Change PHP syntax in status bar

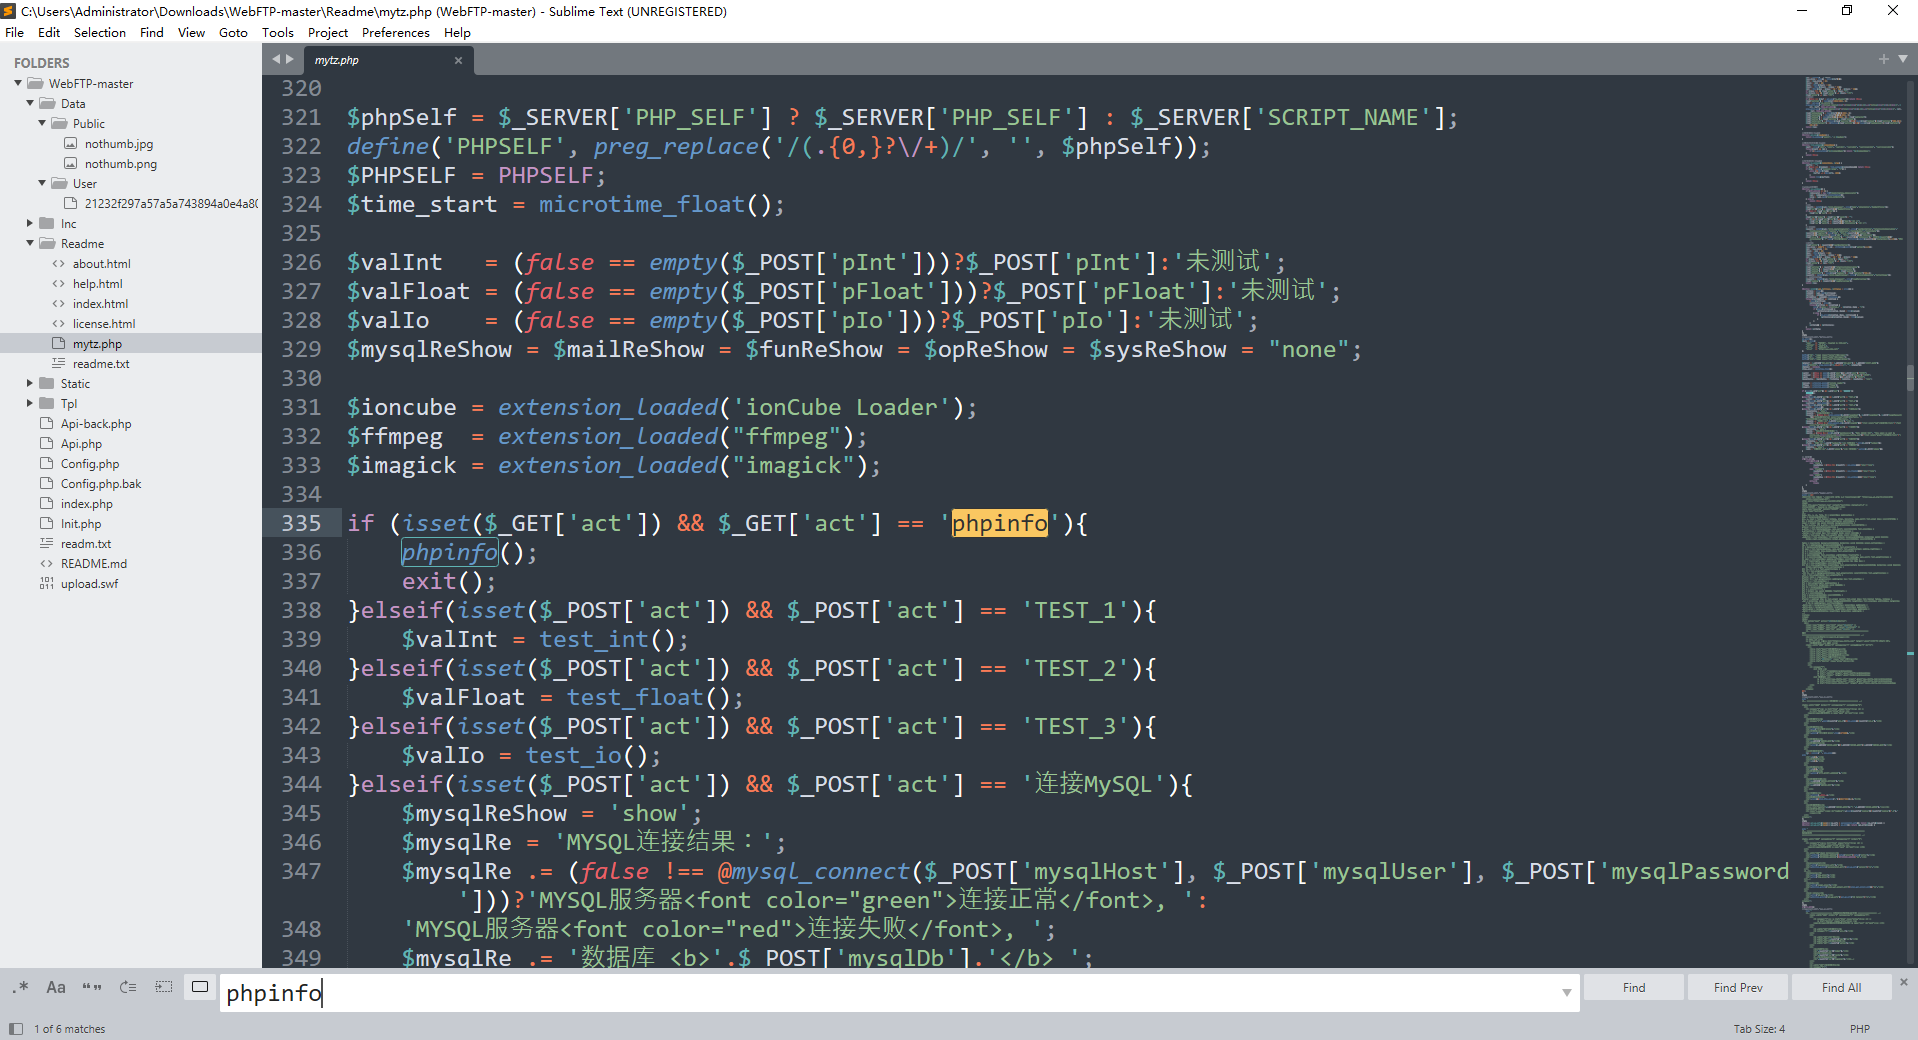pos(1859,1029)
